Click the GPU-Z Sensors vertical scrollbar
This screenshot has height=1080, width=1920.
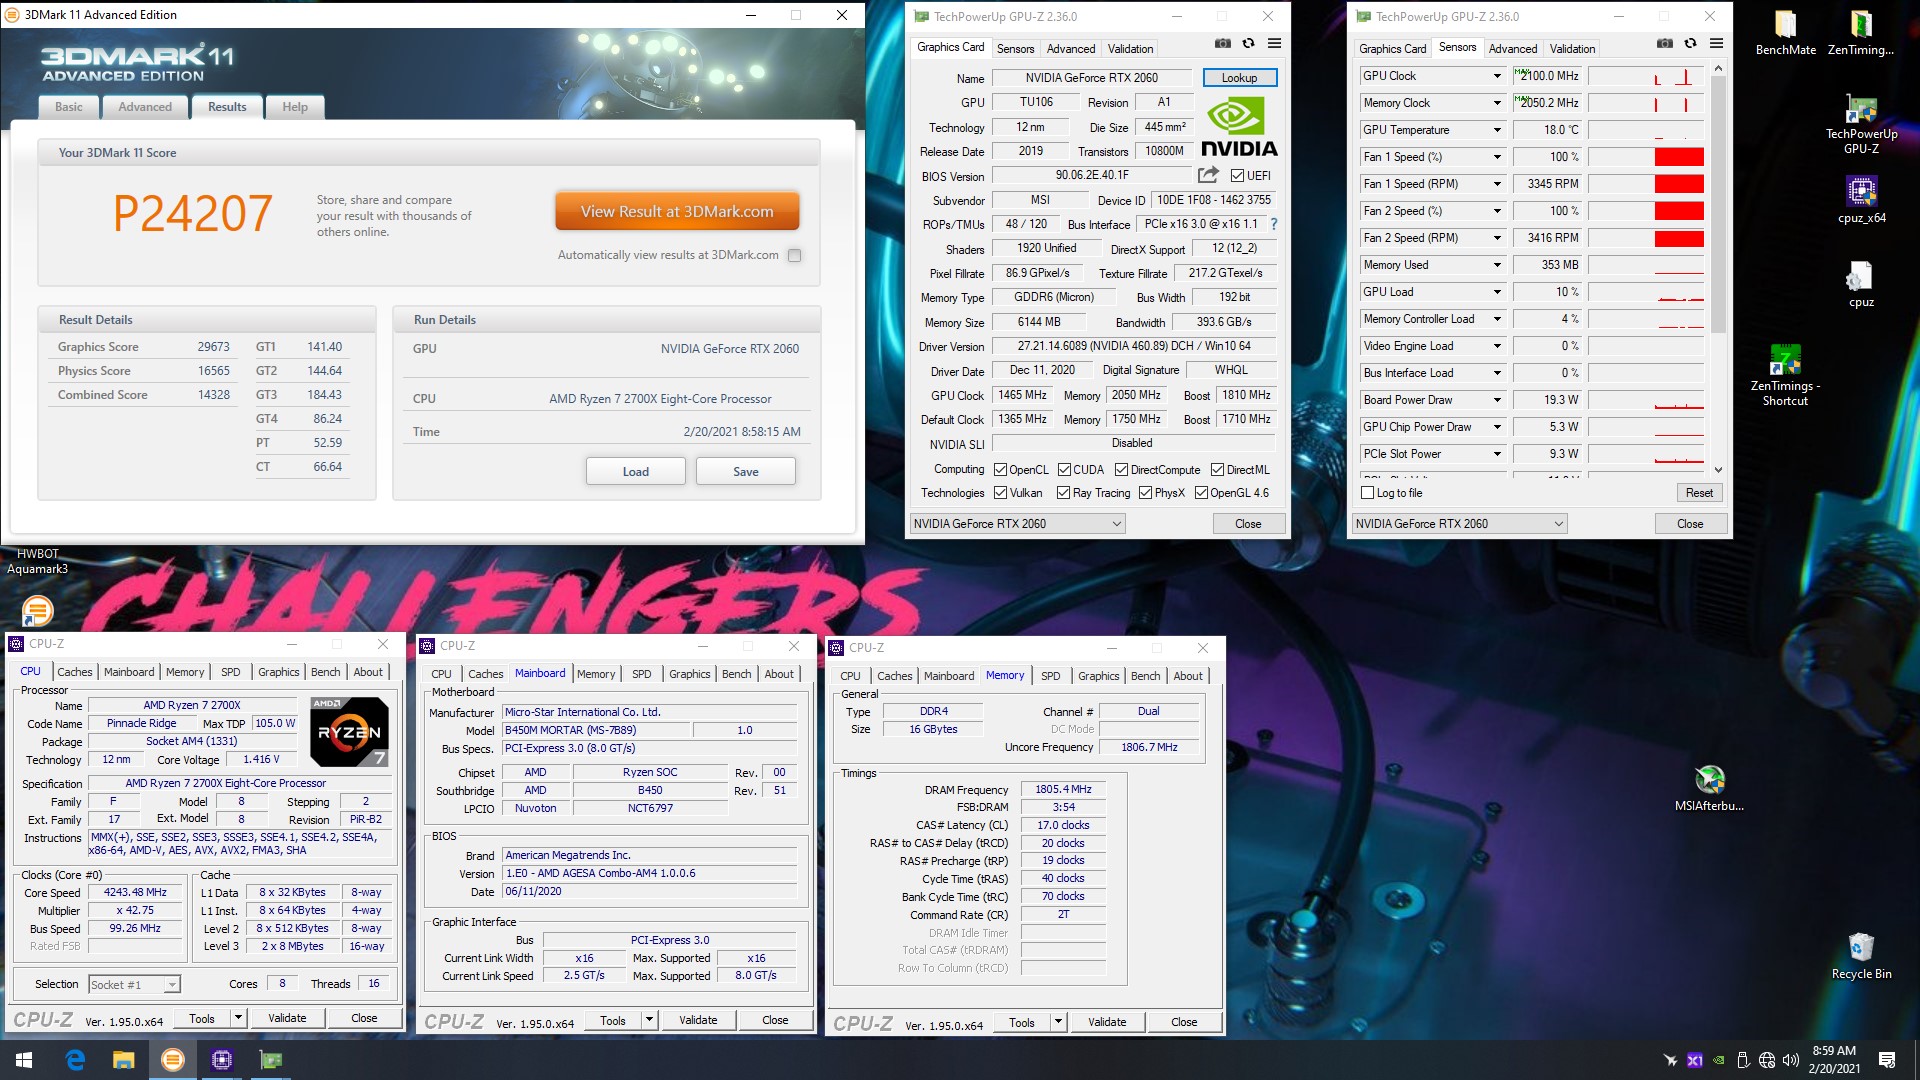(1718, 270)
